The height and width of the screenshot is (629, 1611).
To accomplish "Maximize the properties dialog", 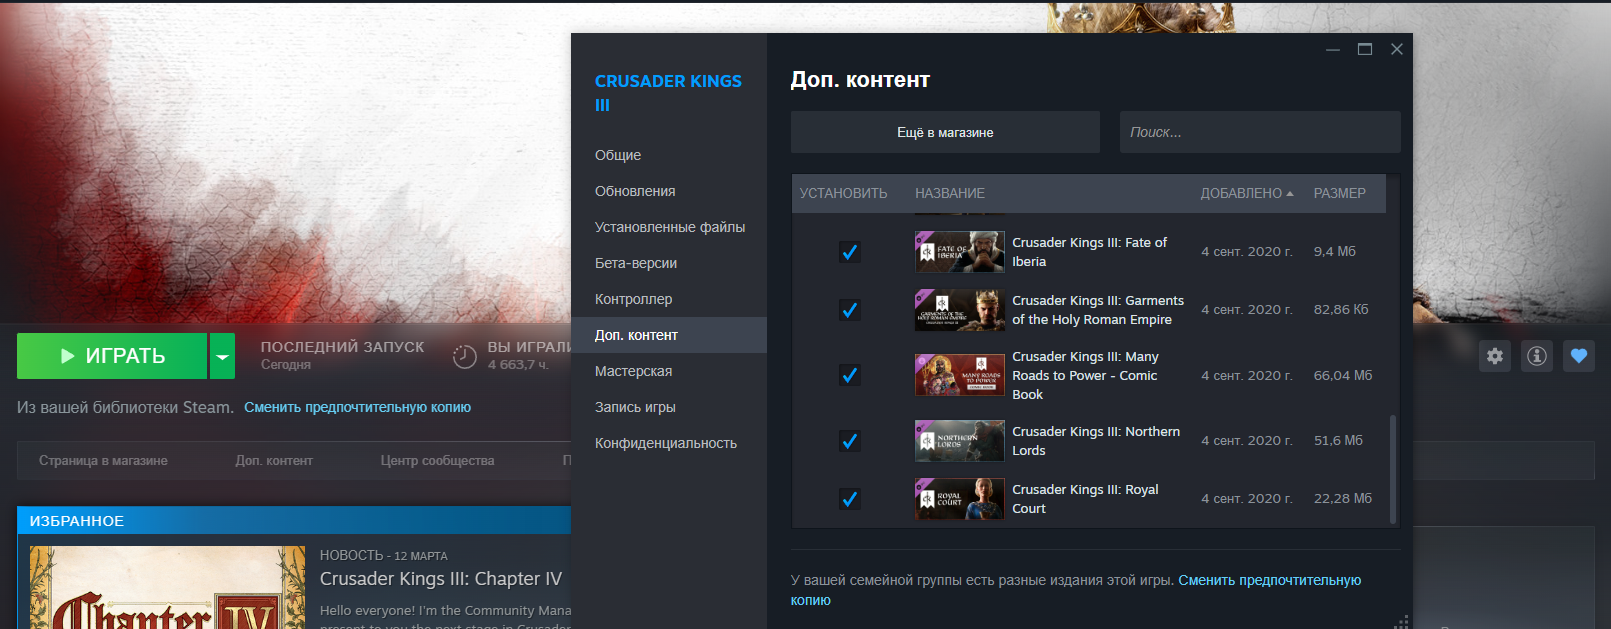I will 1365,49.
